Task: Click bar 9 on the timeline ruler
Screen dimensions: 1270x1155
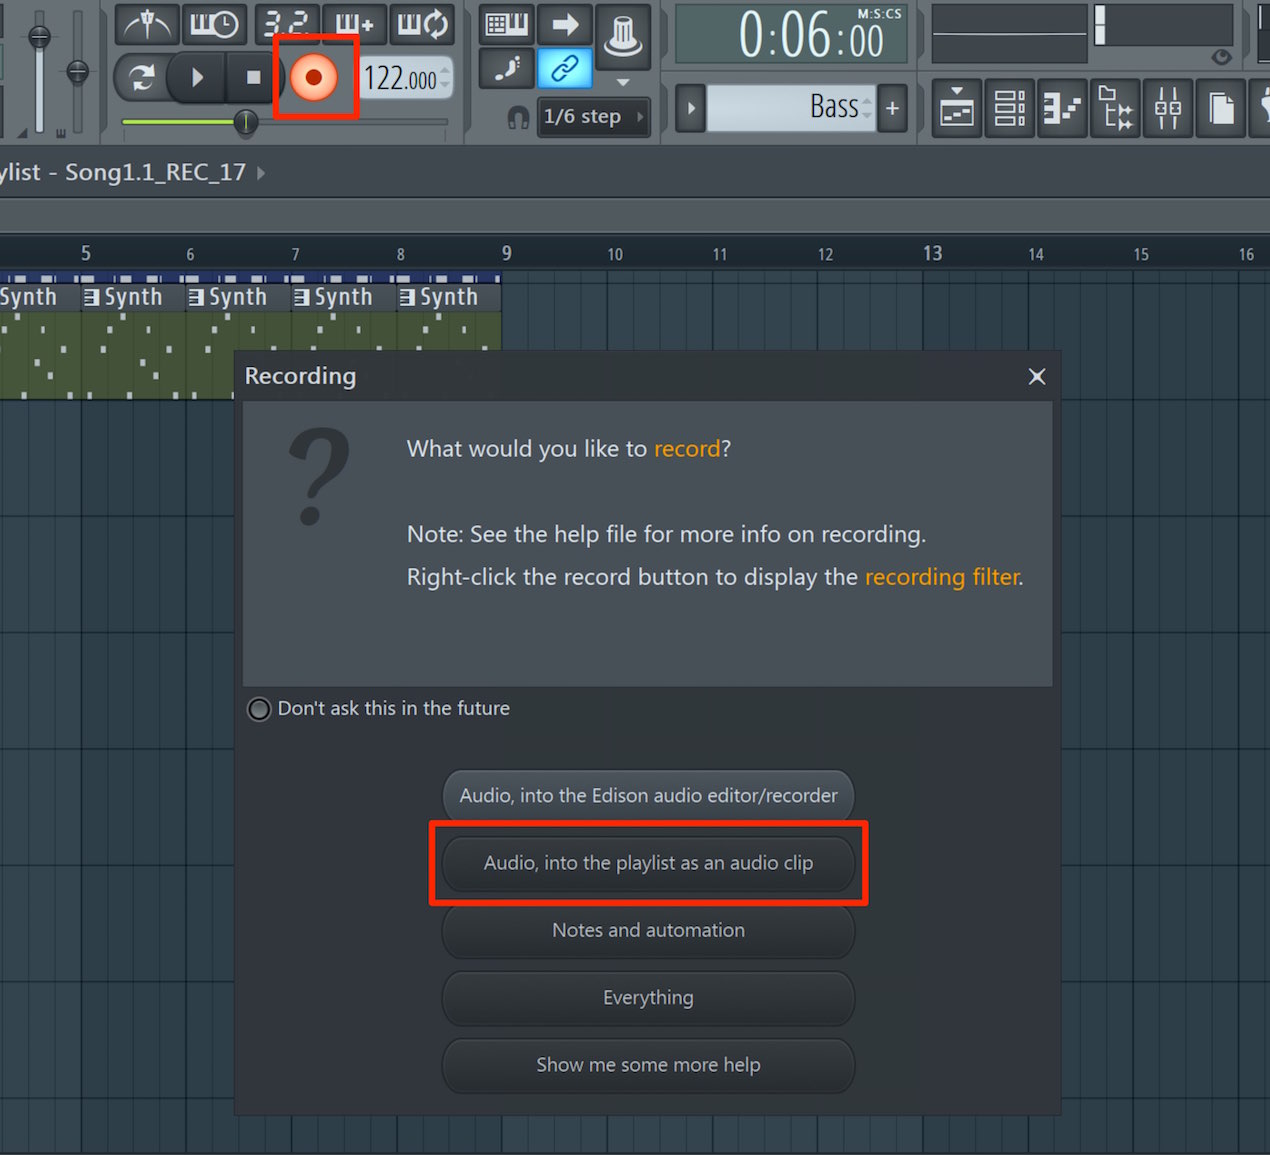Action: [507, 253]
